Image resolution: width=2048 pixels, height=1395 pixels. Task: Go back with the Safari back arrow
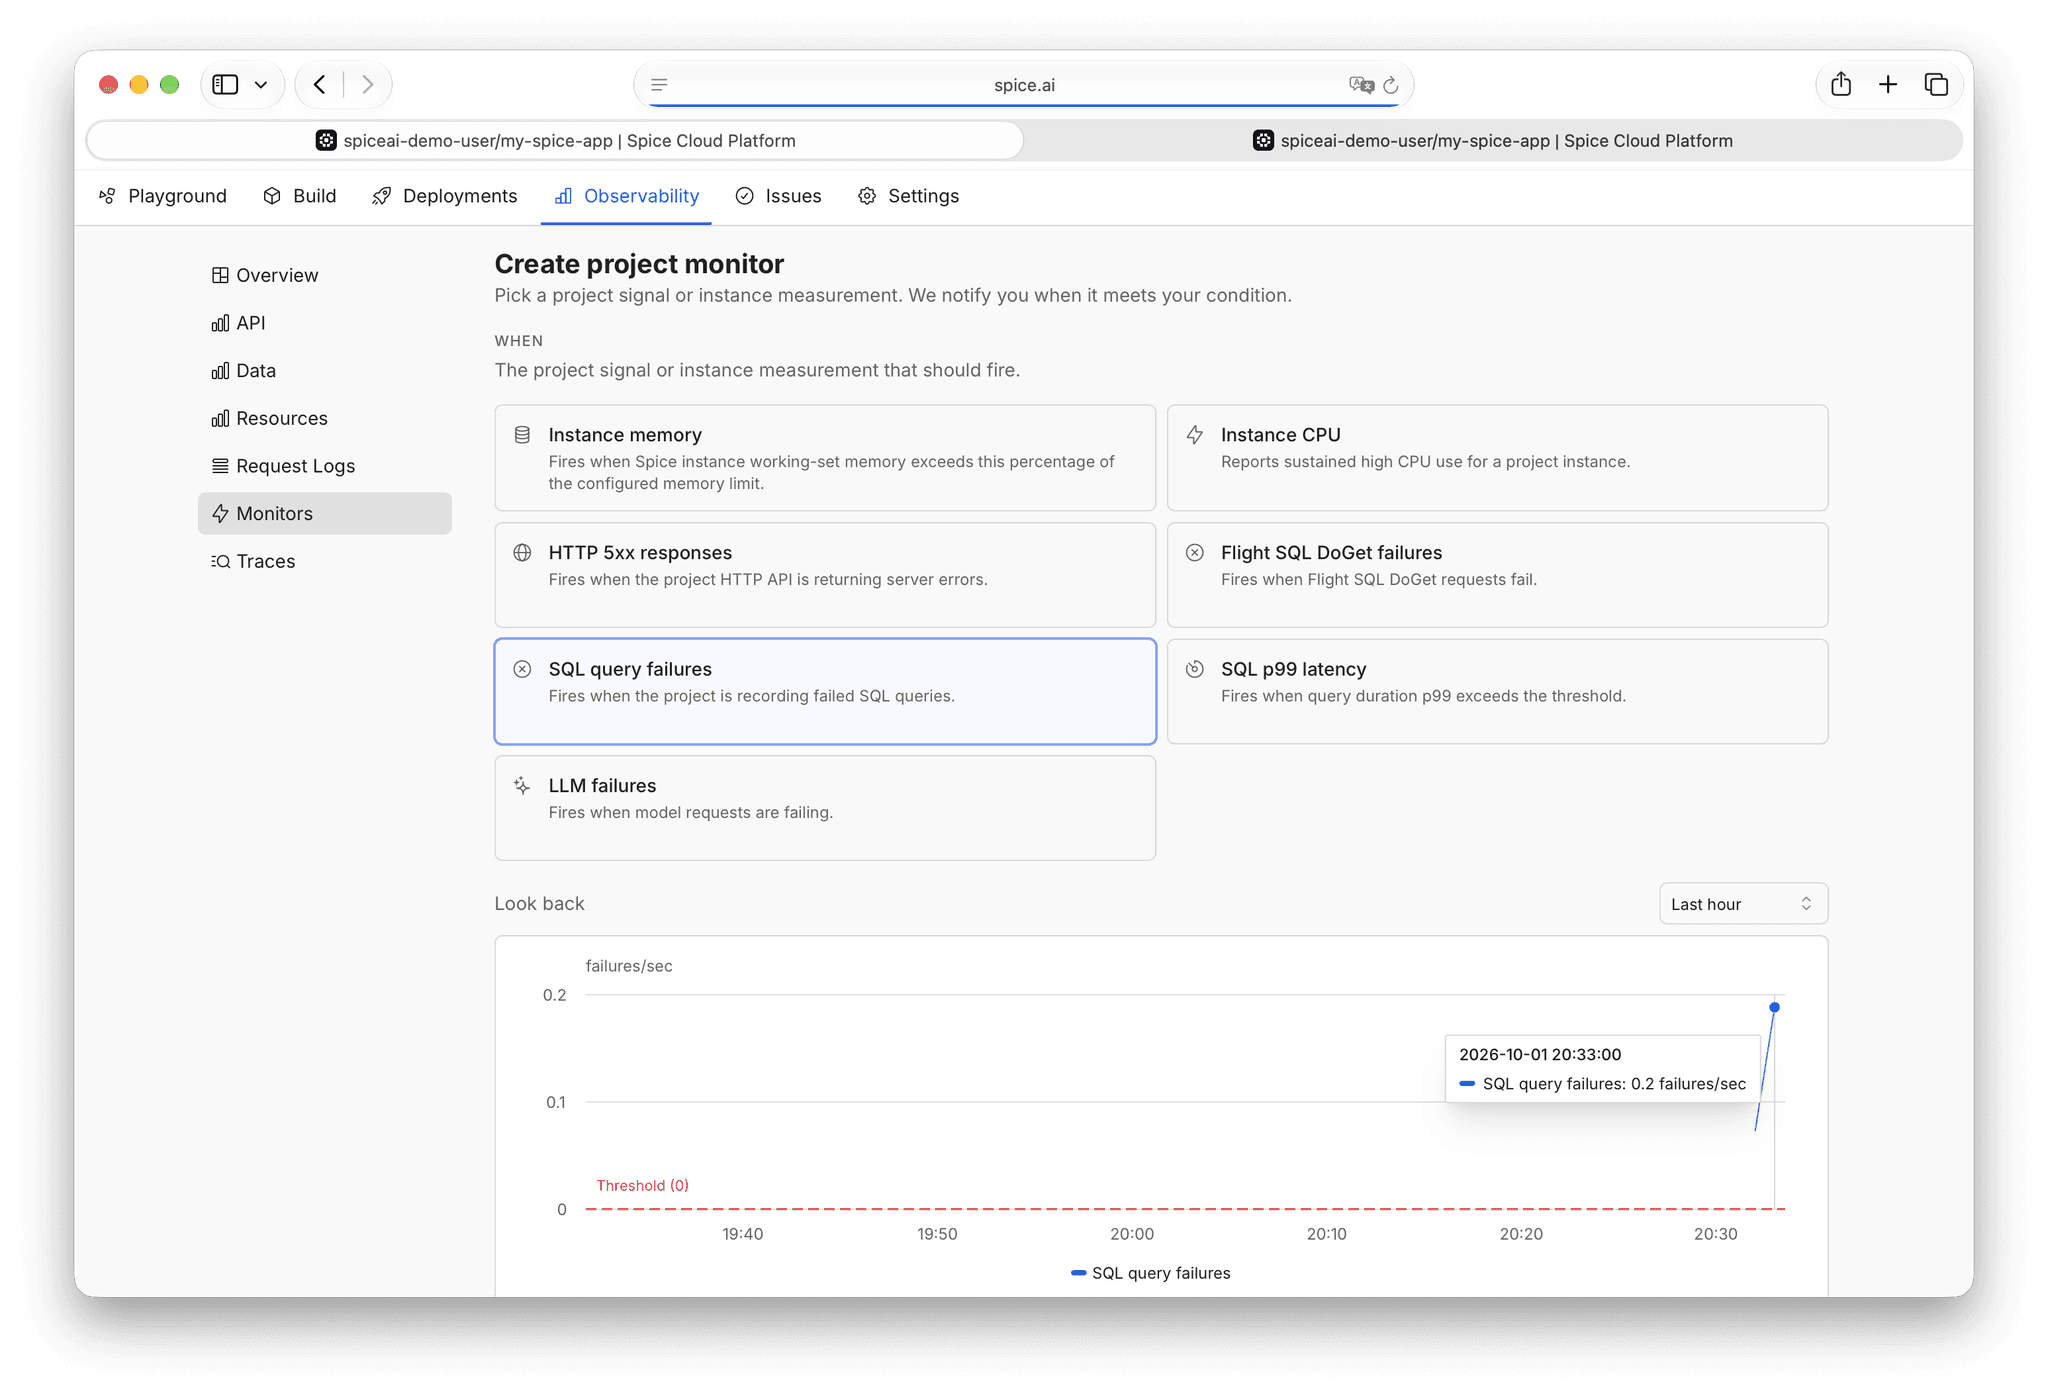[320, 85]
